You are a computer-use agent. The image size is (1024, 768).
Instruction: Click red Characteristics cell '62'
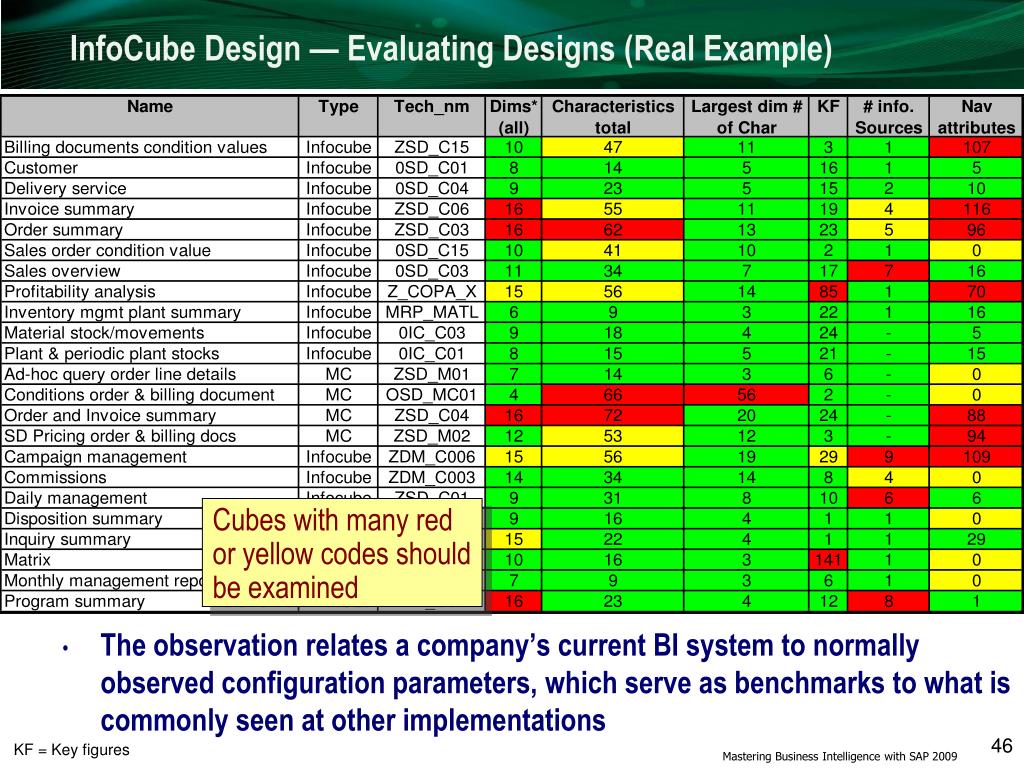pyautogui.click(x=613, y=230)
